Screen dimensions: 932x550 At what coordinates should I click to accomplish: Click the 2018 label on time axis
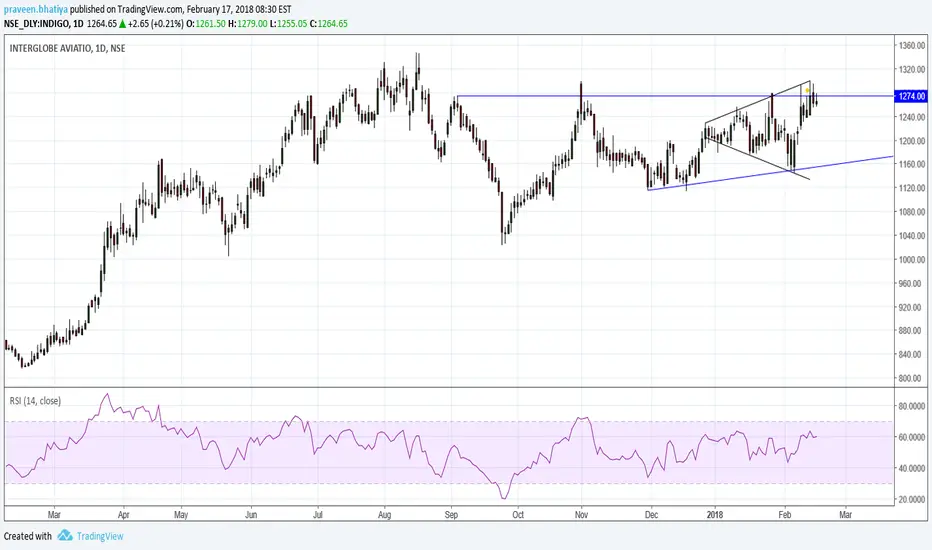pos(715,515)
